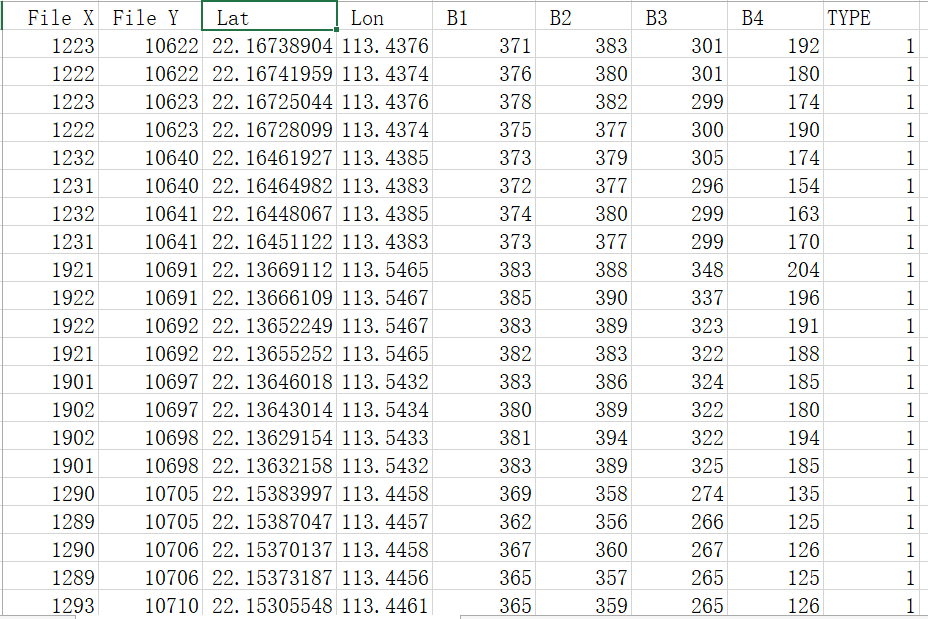Viewport: 928px width, 619px height.
Task: Select the Lat cell 22.16728099
Action: (269, 129)
